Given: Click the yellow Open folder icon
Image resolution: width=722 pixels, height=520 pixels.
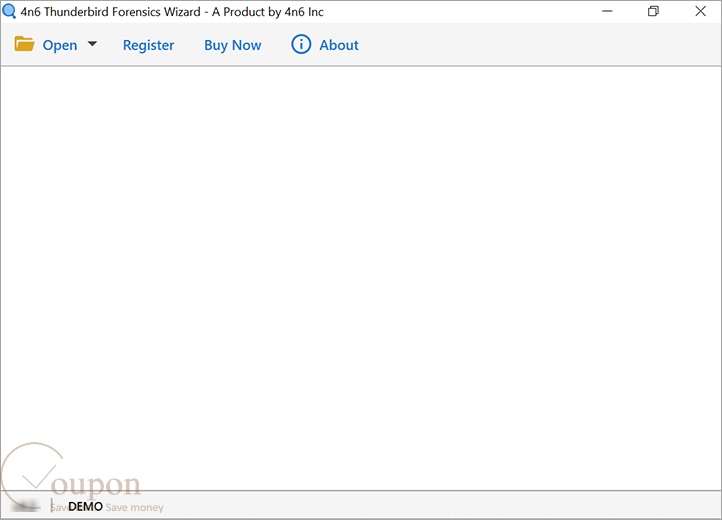Looking at the screenshot, I should [x=24, y=44].
